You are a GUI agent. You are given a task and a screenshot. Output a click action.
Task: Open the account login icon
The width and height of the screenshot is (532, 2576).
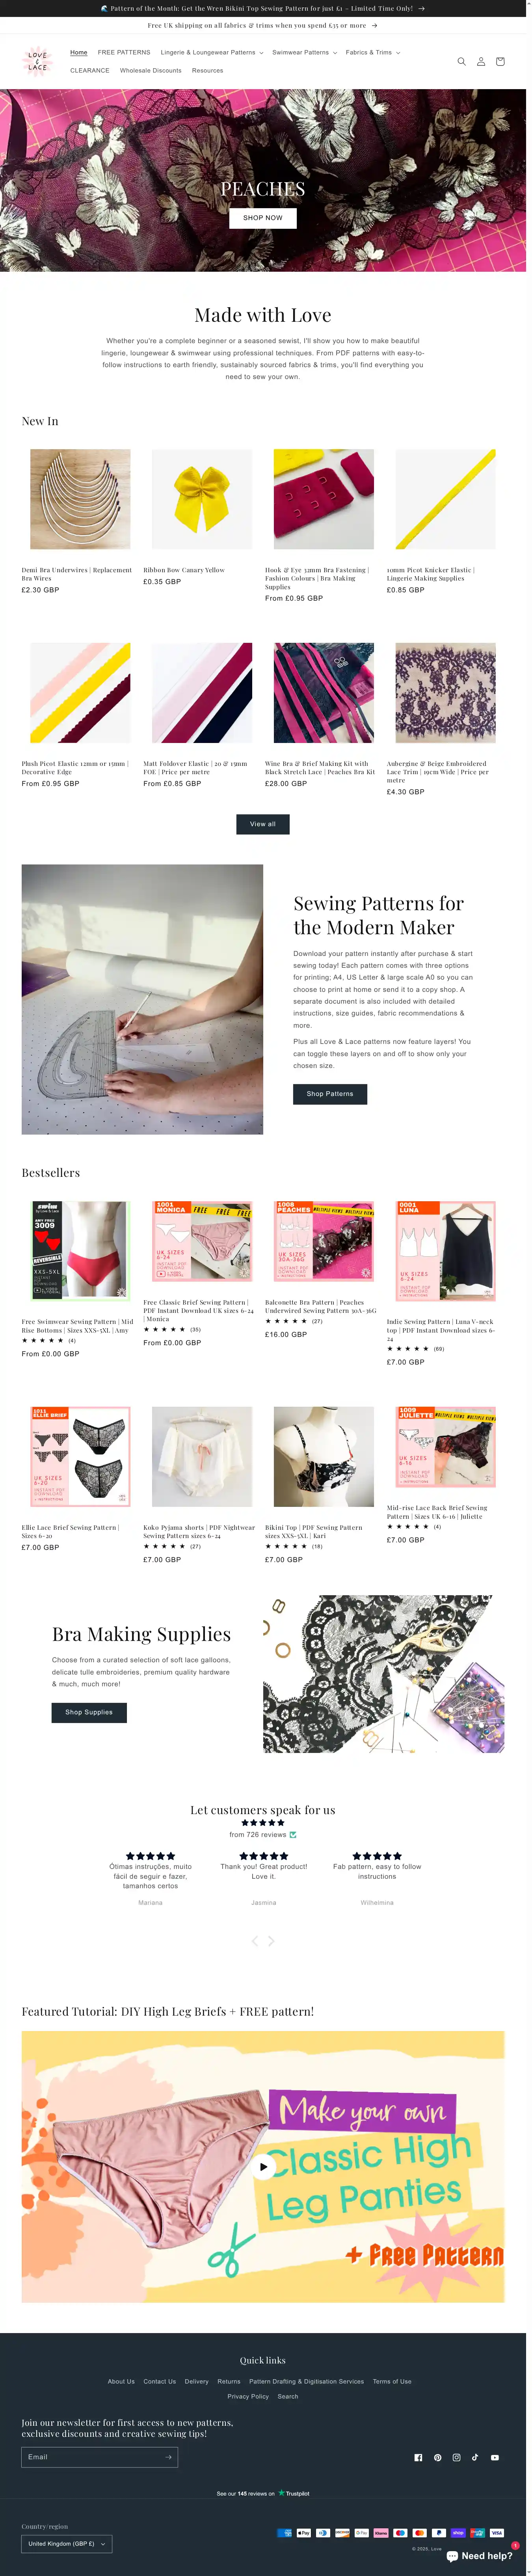point(480,61)
